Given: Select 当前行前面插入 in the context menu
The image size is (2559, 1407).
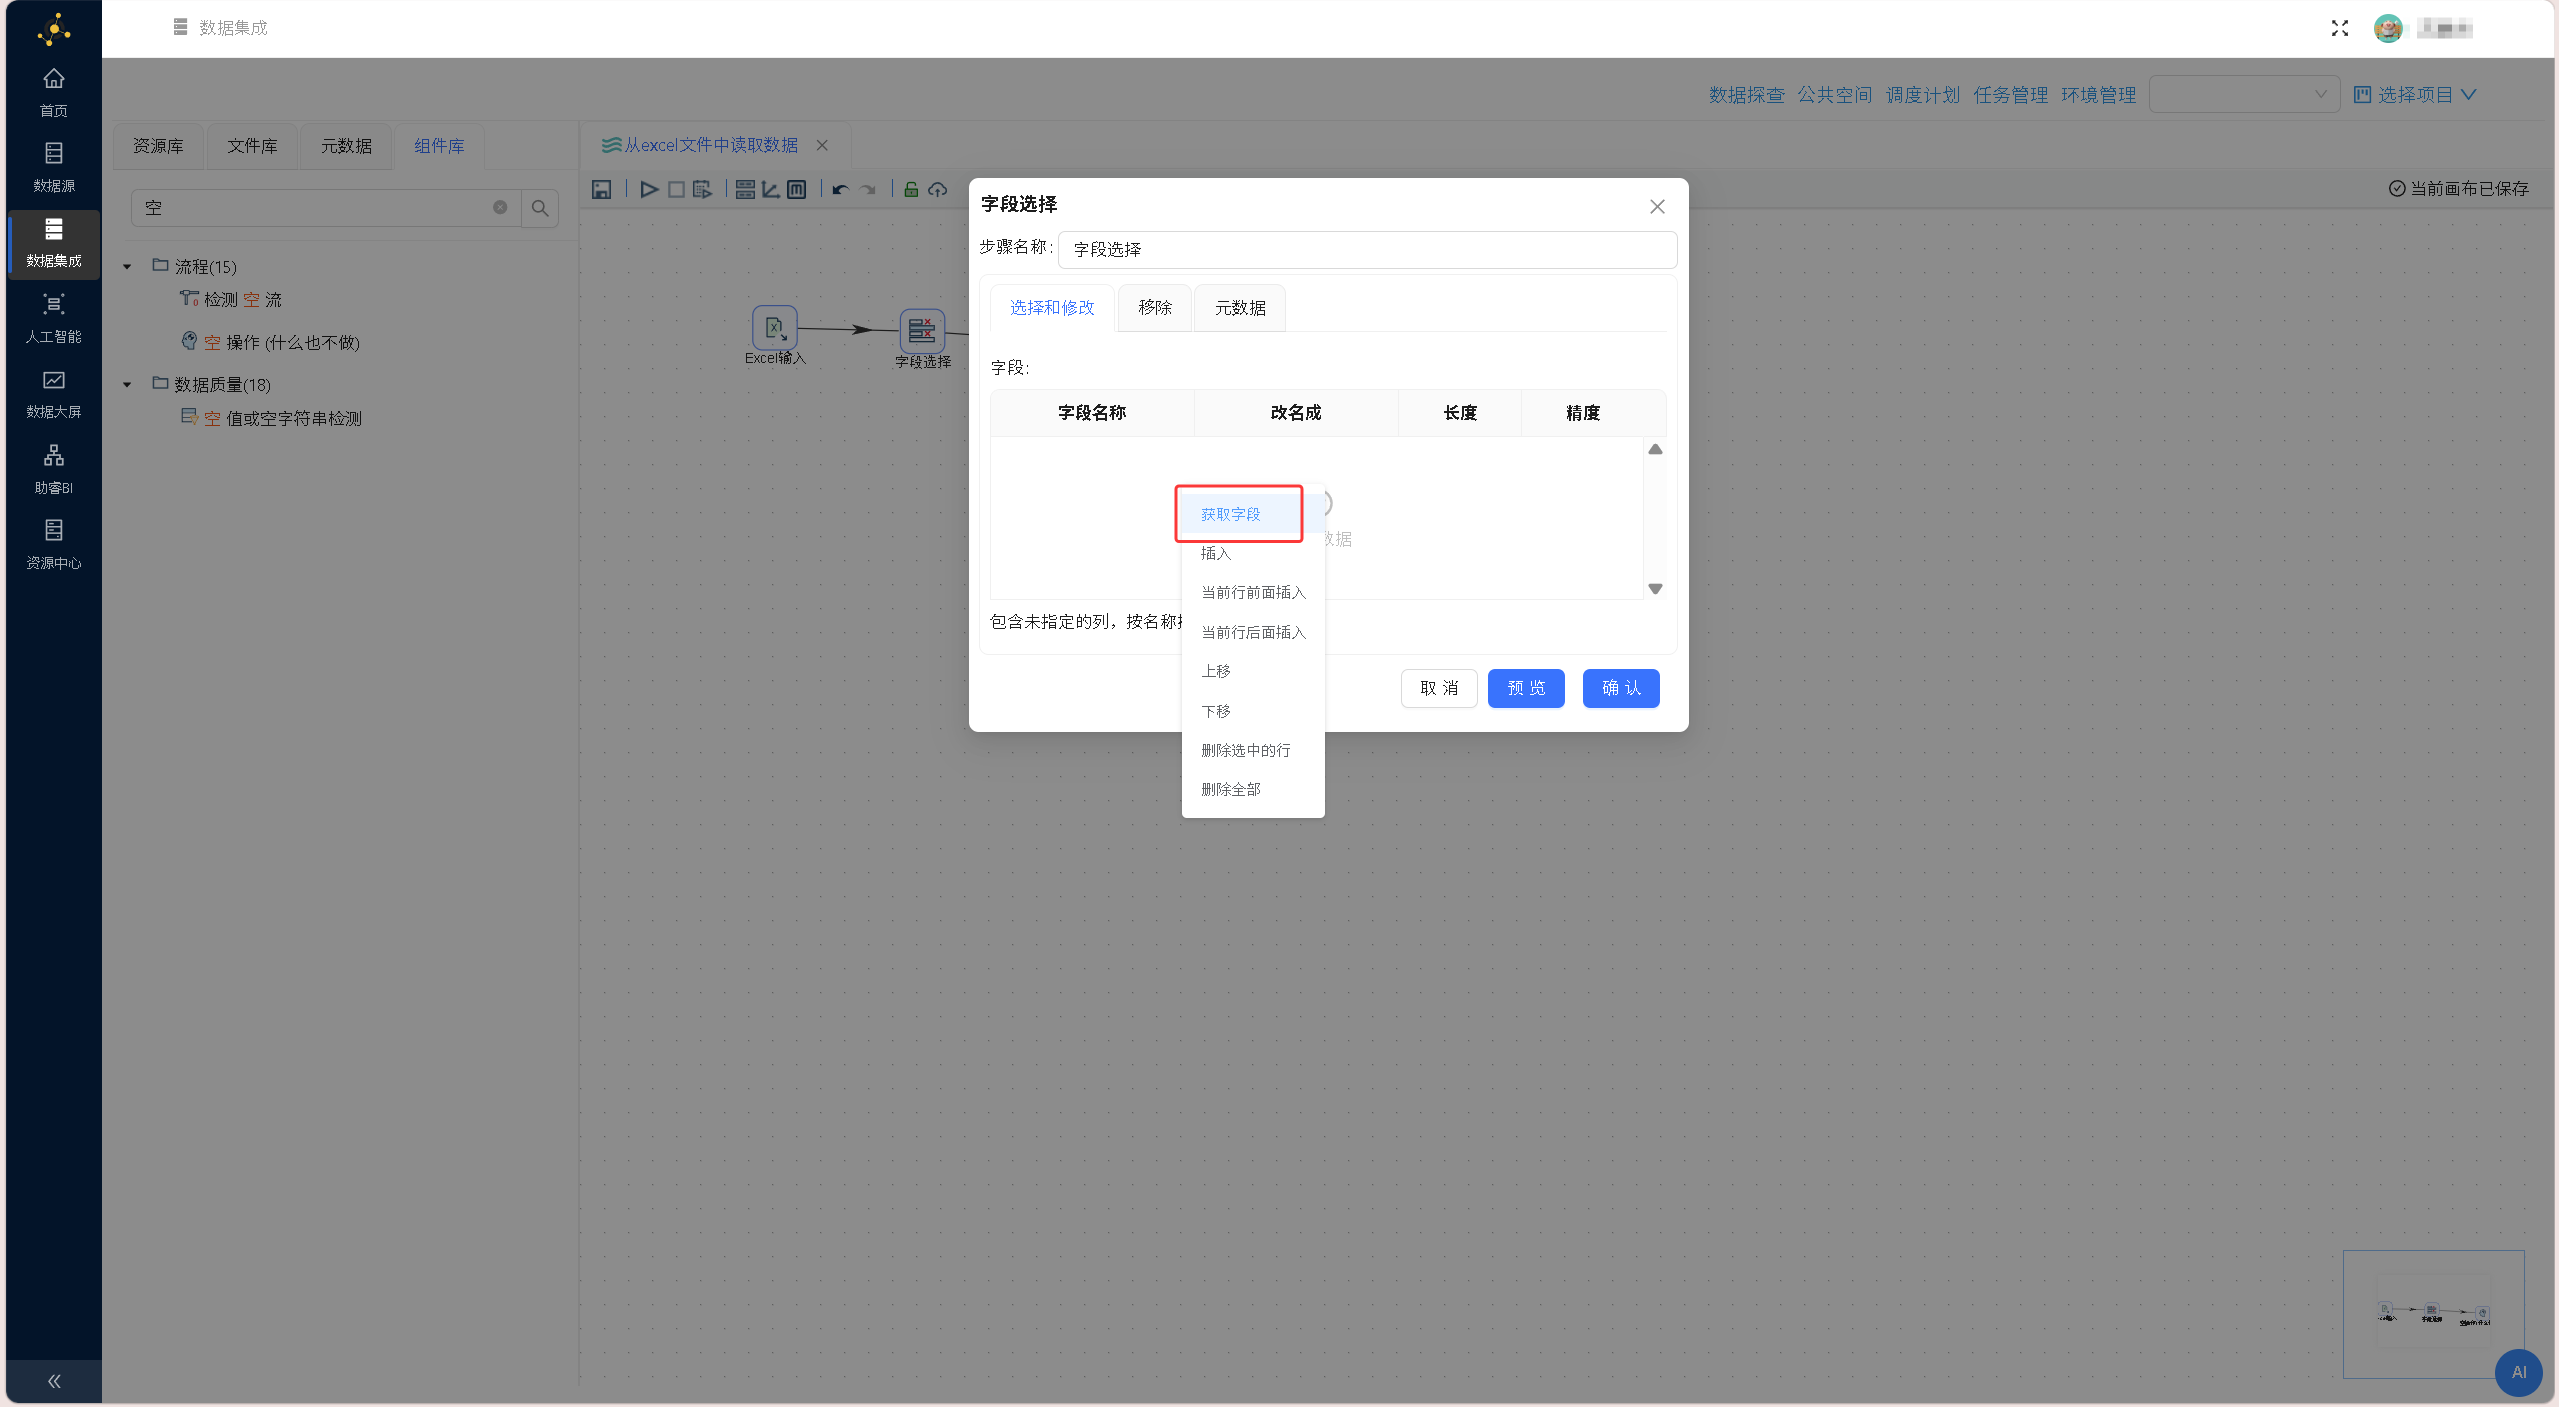Looking at the screenshot, I should click(1252, 592).
